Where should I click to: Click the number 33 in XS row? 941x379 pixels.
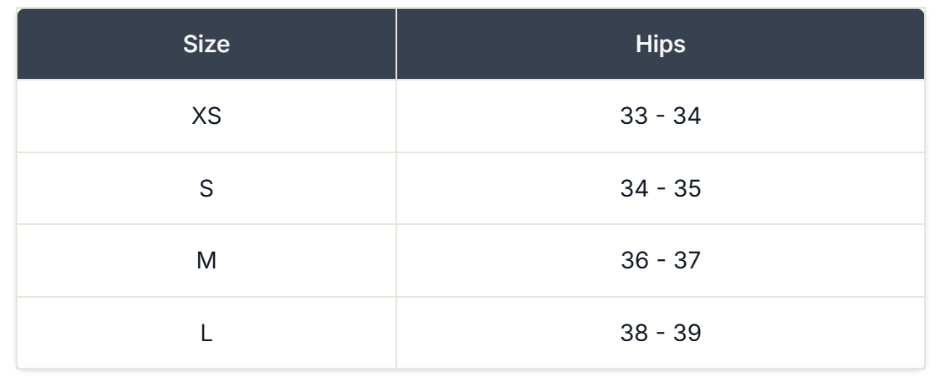pyautogui.click(x=634, y=116)
